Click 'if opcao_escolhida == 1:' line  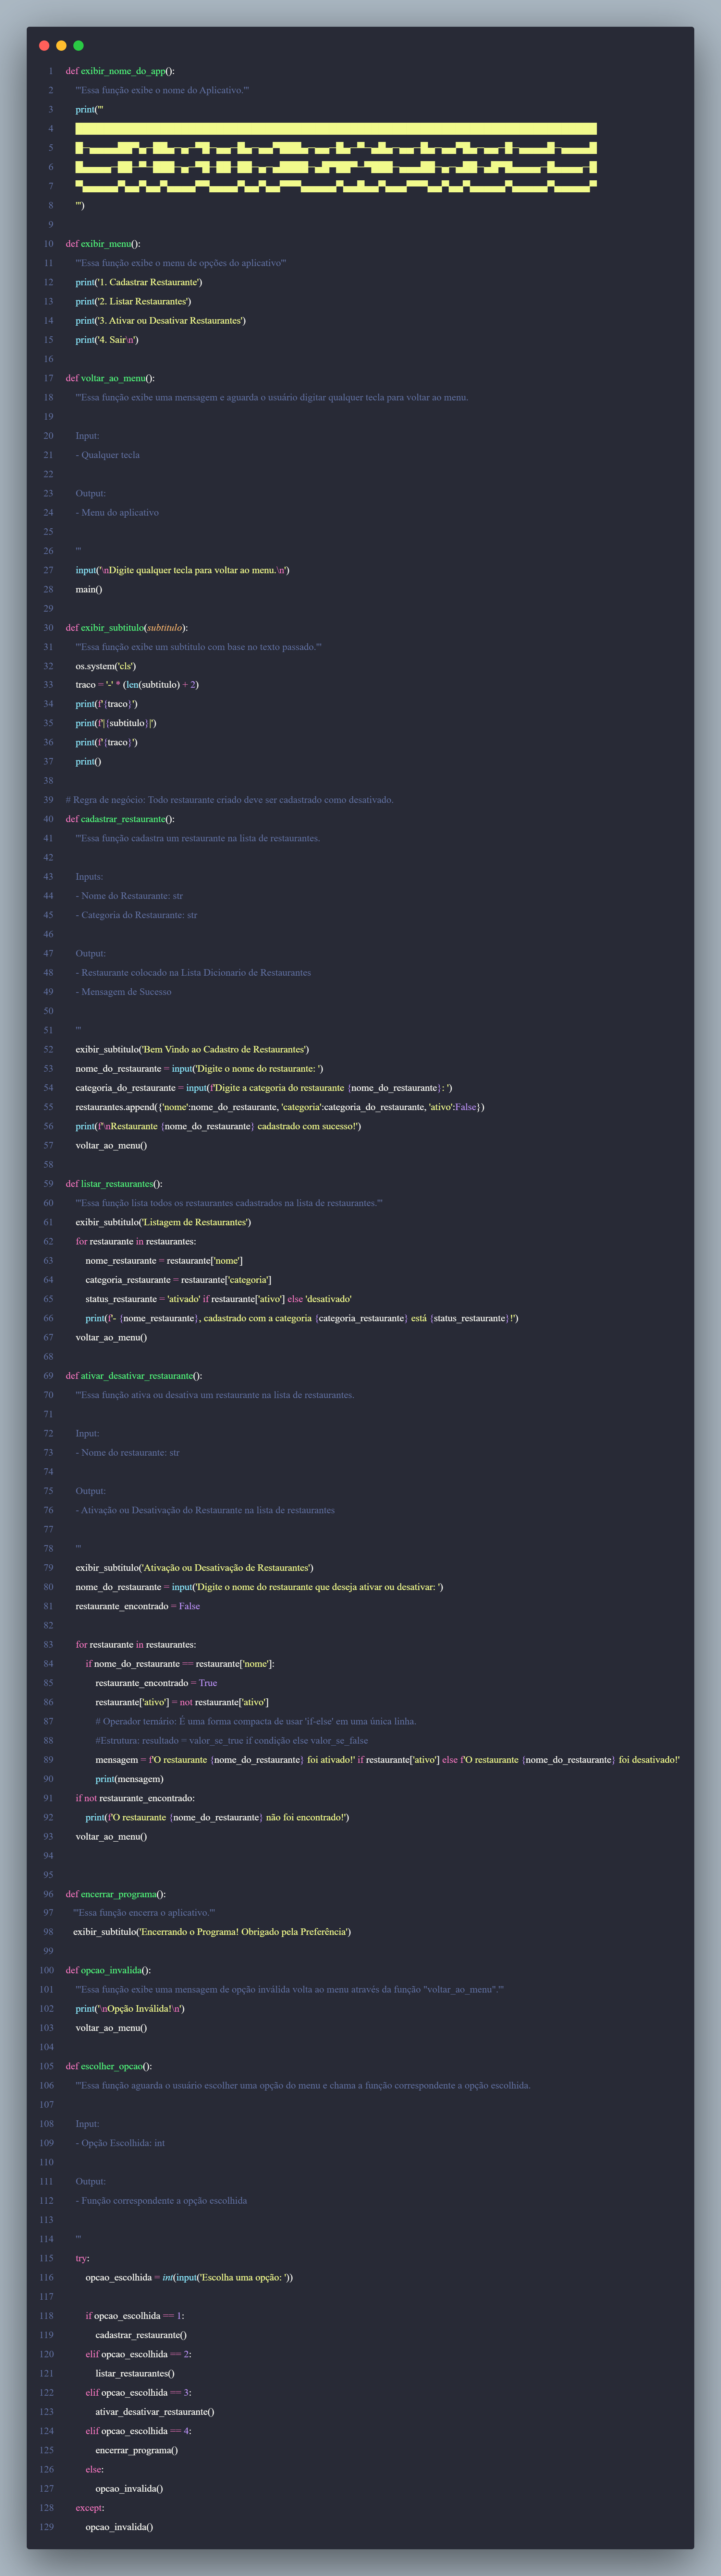(135, 2316)
